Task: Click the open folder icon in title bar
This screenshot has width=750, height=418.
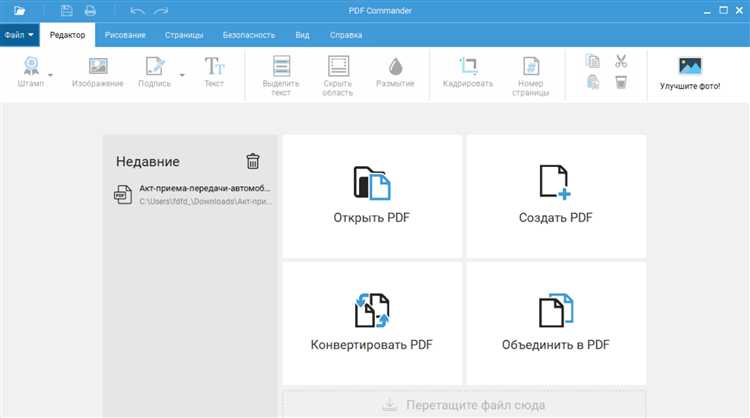Action: click(19, 11)
